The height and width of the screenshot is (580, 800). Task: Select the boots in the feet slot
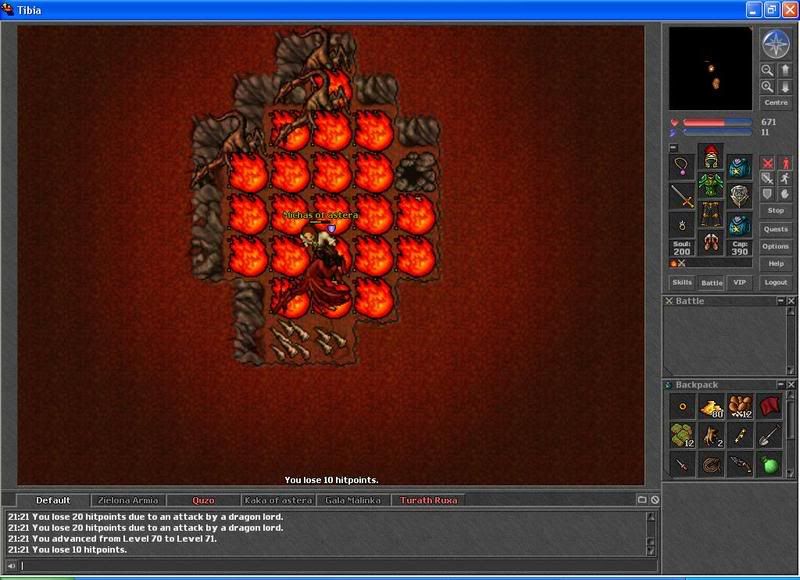(711, 243)
